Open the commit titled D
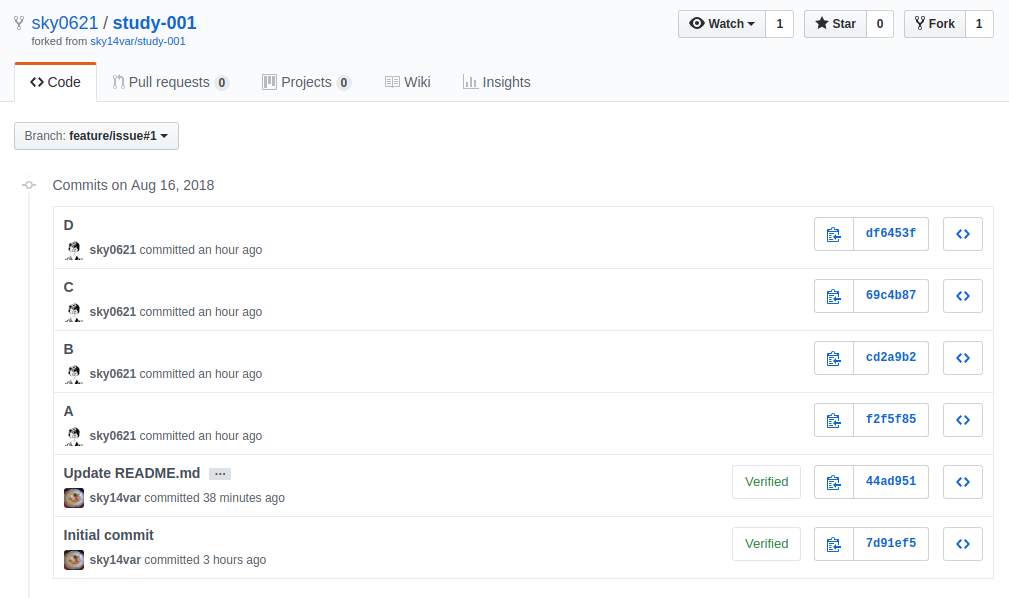 (69, 225)
